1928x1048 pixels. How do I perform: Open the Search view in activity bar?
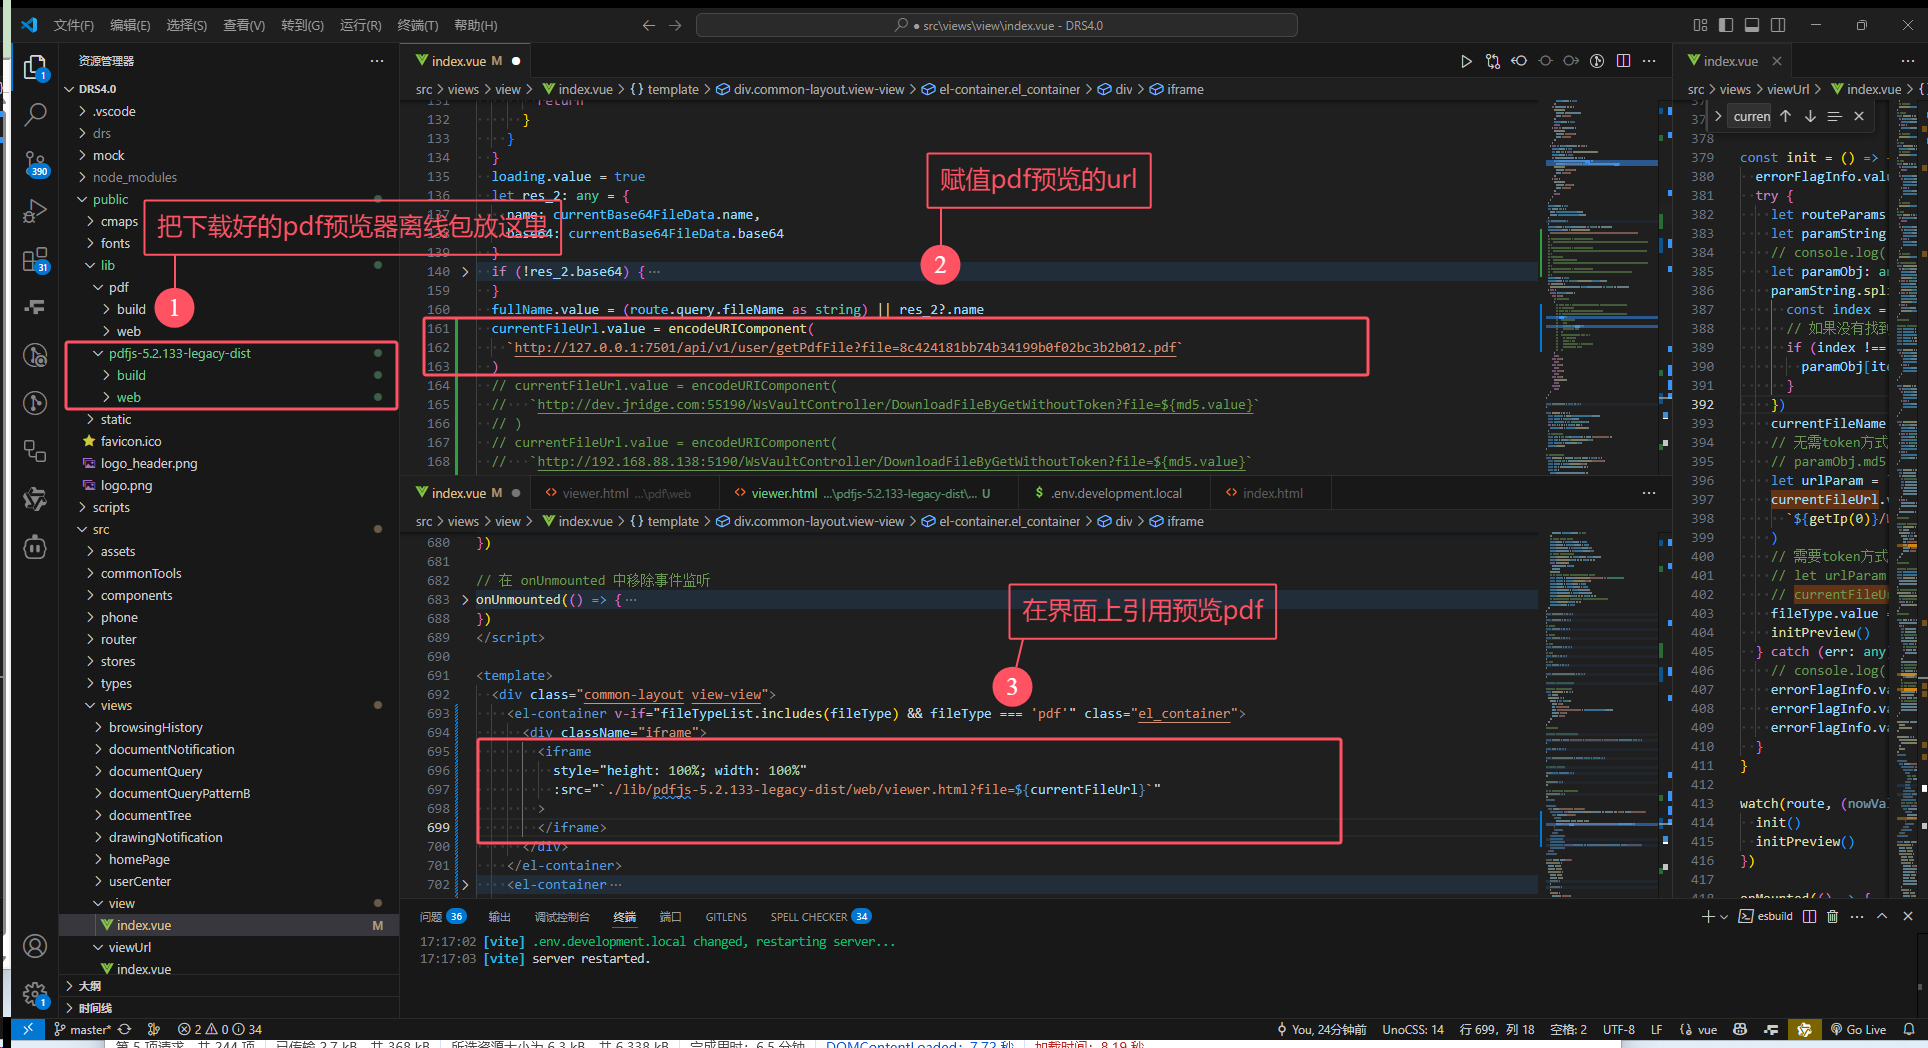pos(35,115)
